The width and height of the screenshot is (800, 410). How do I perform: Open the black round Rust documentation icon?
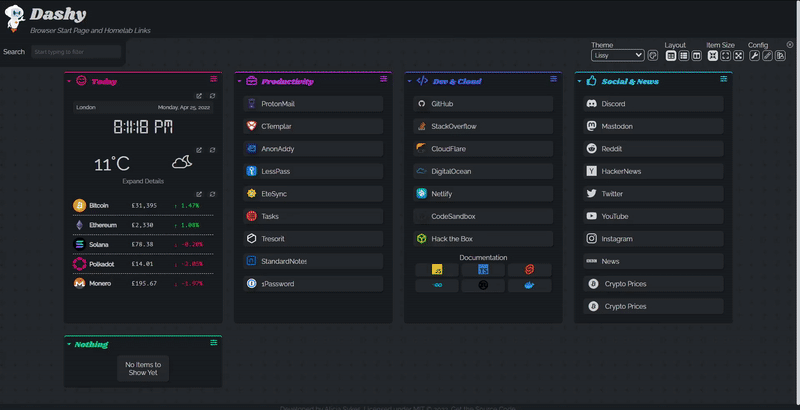click(x=483, y=285)
